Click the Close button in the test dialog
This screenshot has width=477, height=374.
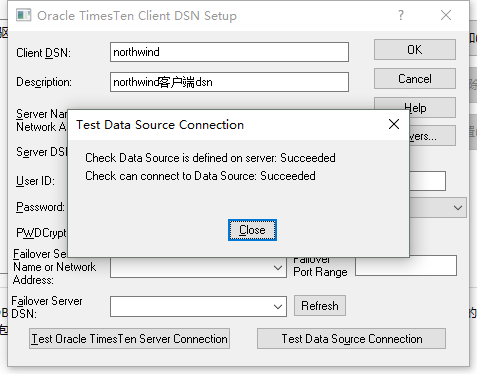(252, 230)
